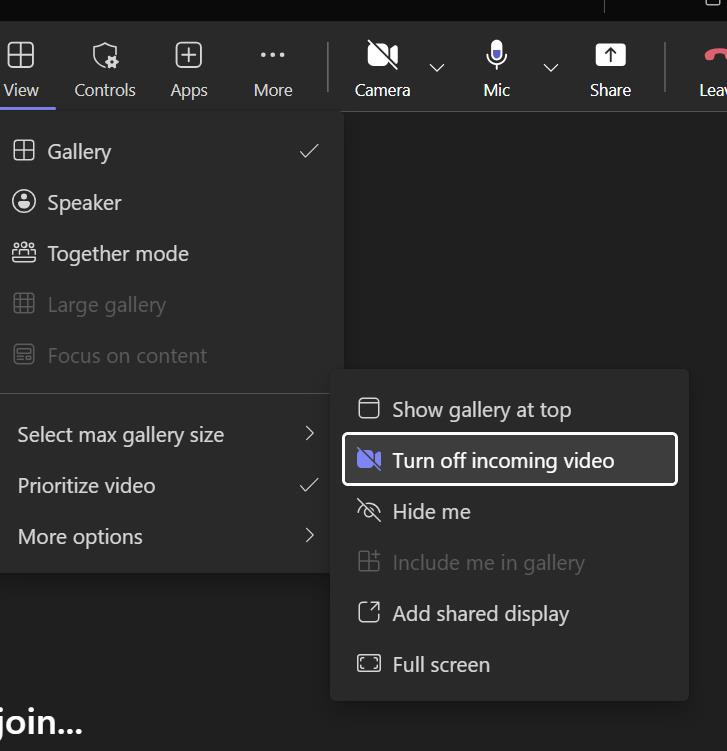Open the View toolbar button

(21, 69)
